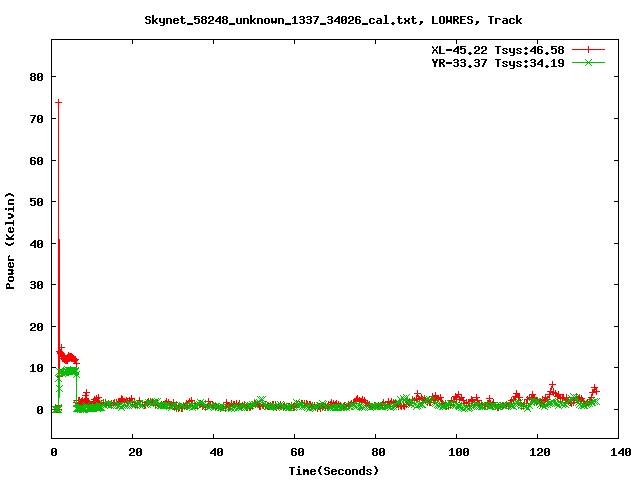Click the green line sample in the legend
640x480 pixels.
pyautogui.click(x=588, y=62)
